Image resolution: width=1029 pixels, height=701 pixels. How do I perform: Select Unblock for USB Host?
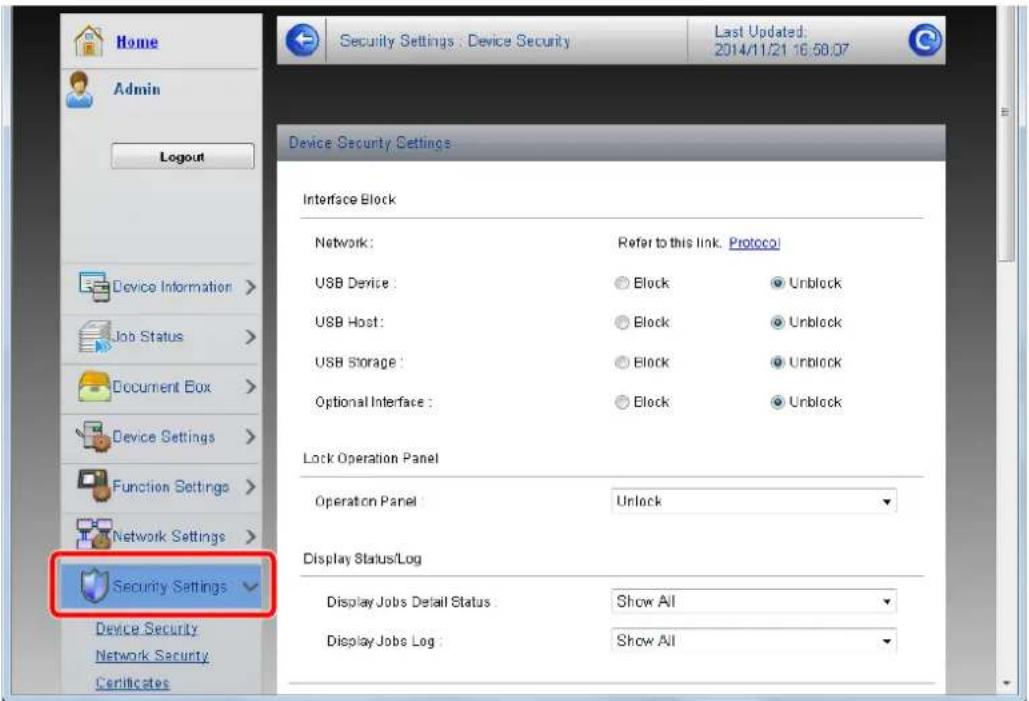(x=777, y=323)
